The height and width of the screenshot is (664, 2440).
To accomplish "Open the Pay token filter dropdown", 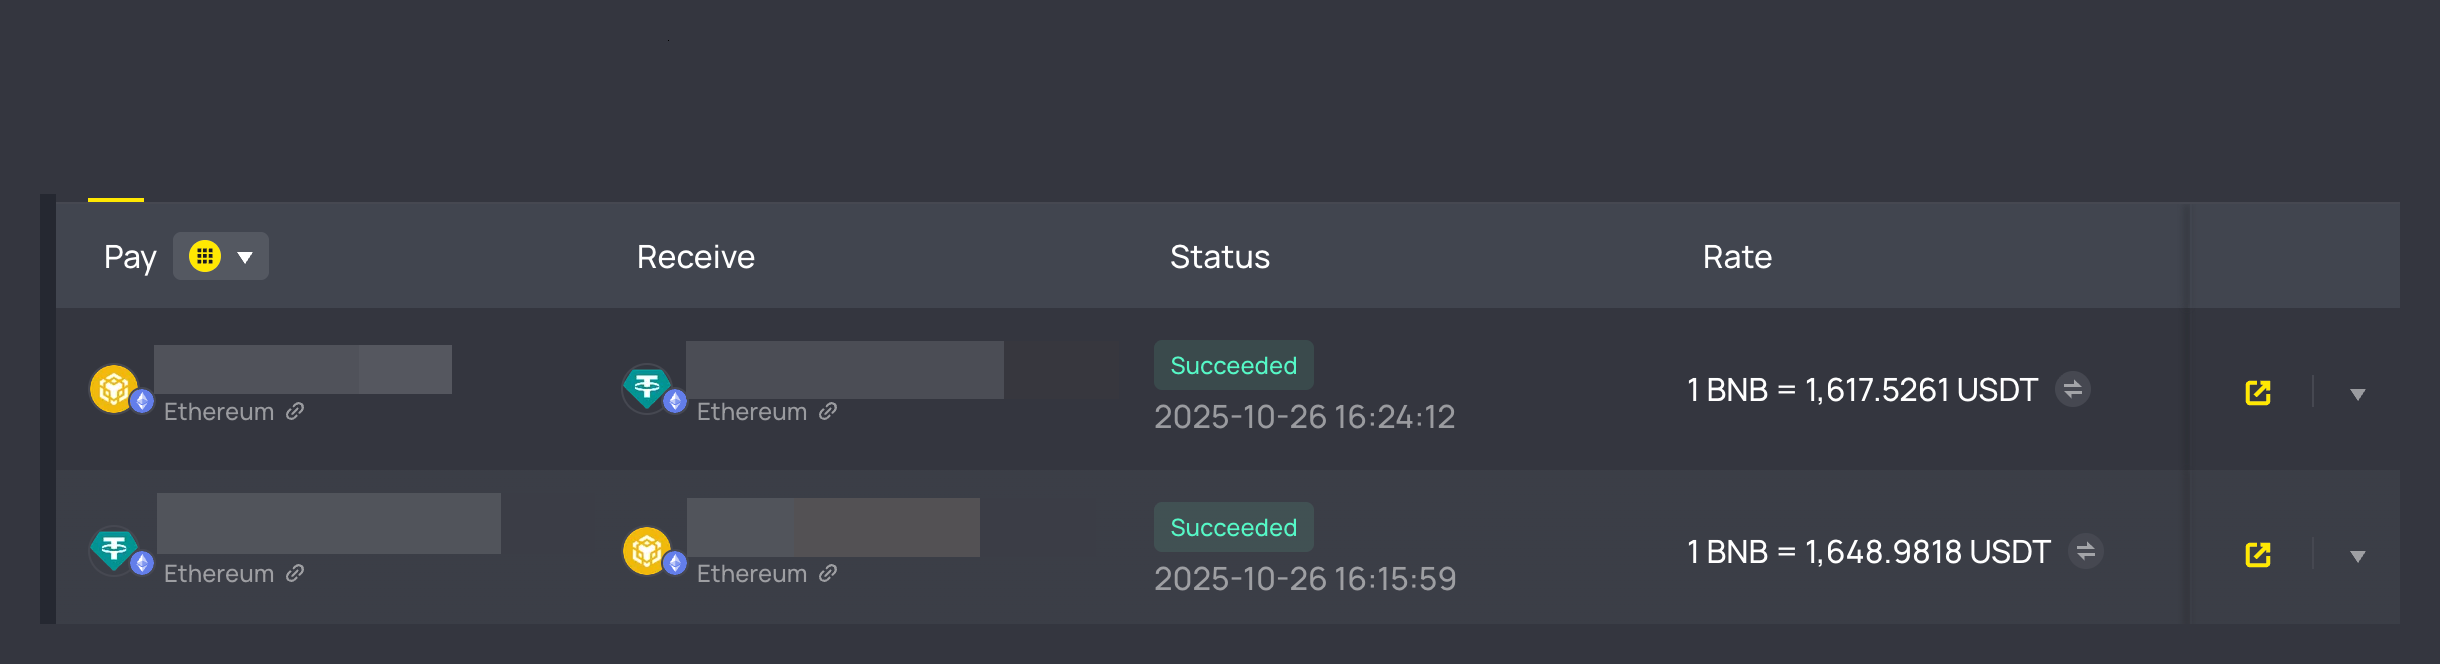I will pyautogui.click(x=221, y=257).
